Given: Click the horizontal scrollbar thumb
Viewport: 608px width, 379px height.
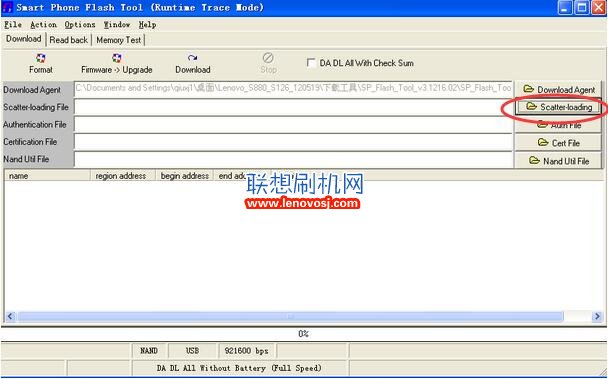Looking at the screenshot, I should click(290, 317).
